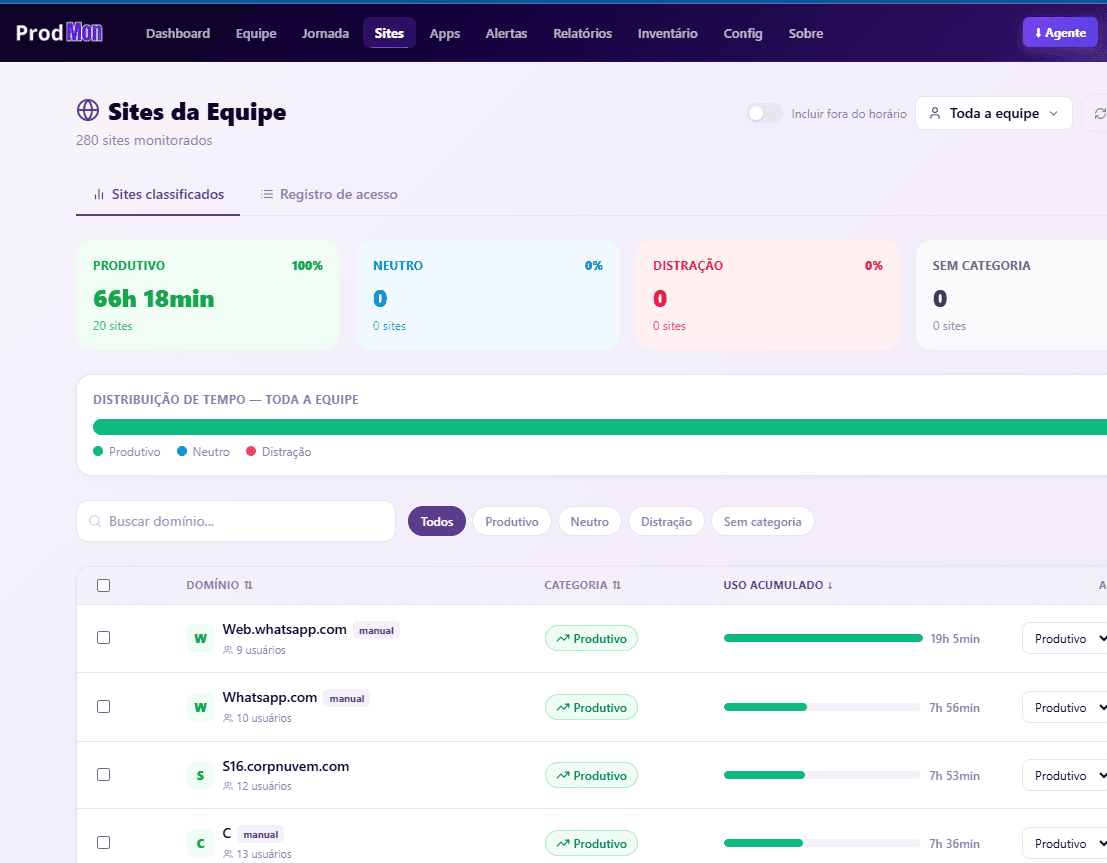Click the manual badge on row C
This screenshot has height=863, width=1107.
(x=261, y=834)
